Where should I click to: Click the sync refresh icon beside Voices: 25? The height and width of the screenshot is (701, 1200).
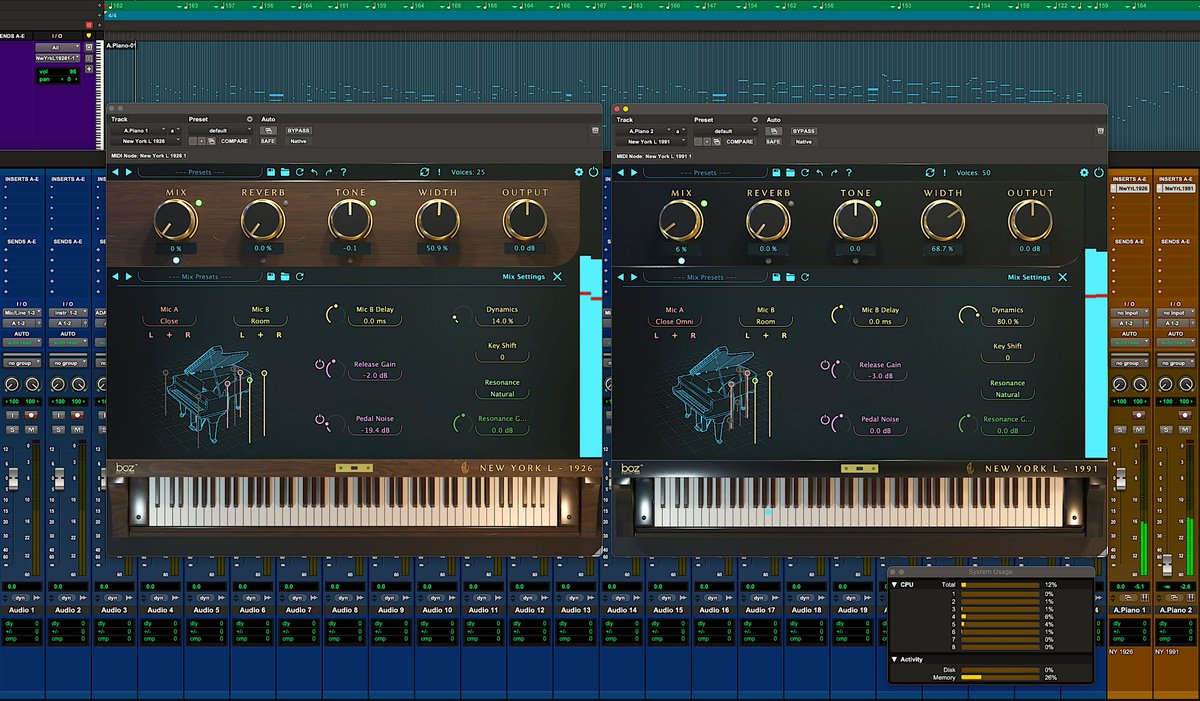pyautogui.click(x=424, y=172)
